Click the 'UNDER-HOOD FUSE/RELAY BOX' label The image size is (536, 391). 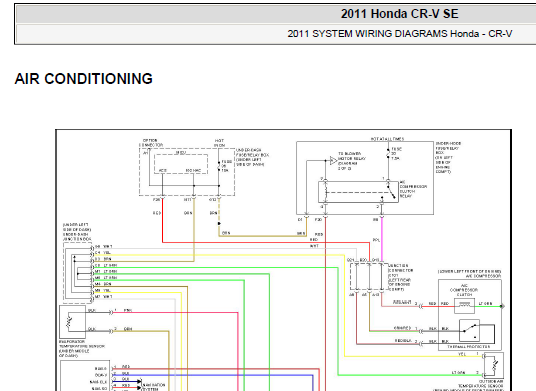tap(448, 157)
